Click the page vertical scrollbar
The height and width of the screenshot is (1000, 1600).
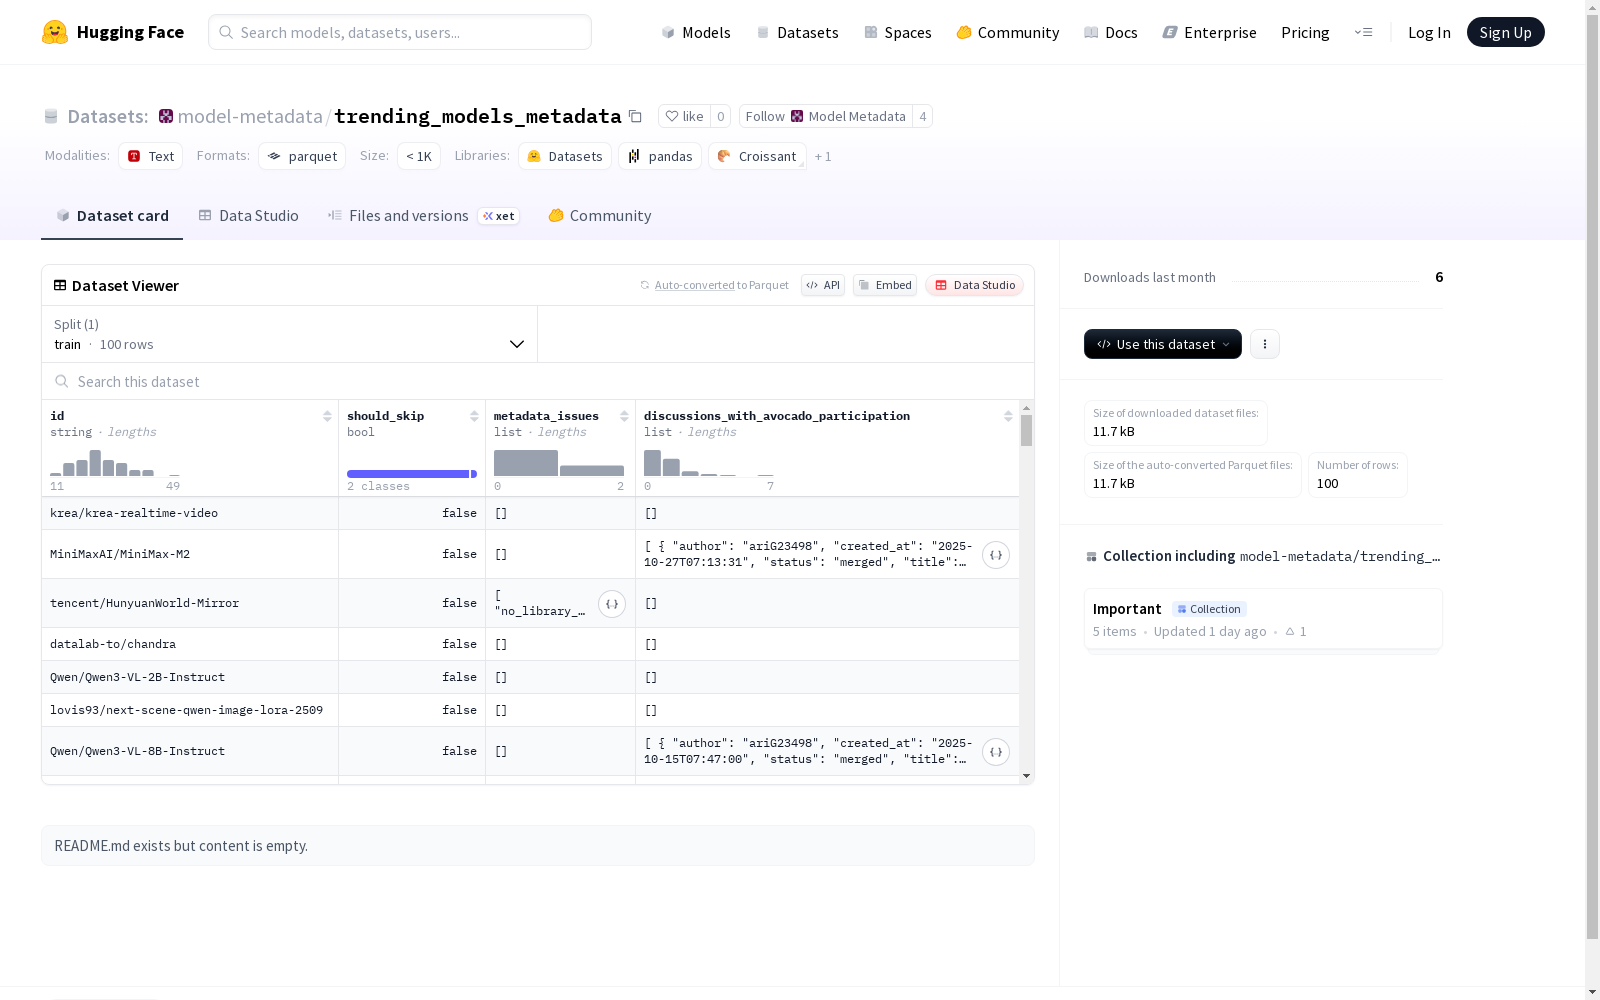(x=1592, y=476)
